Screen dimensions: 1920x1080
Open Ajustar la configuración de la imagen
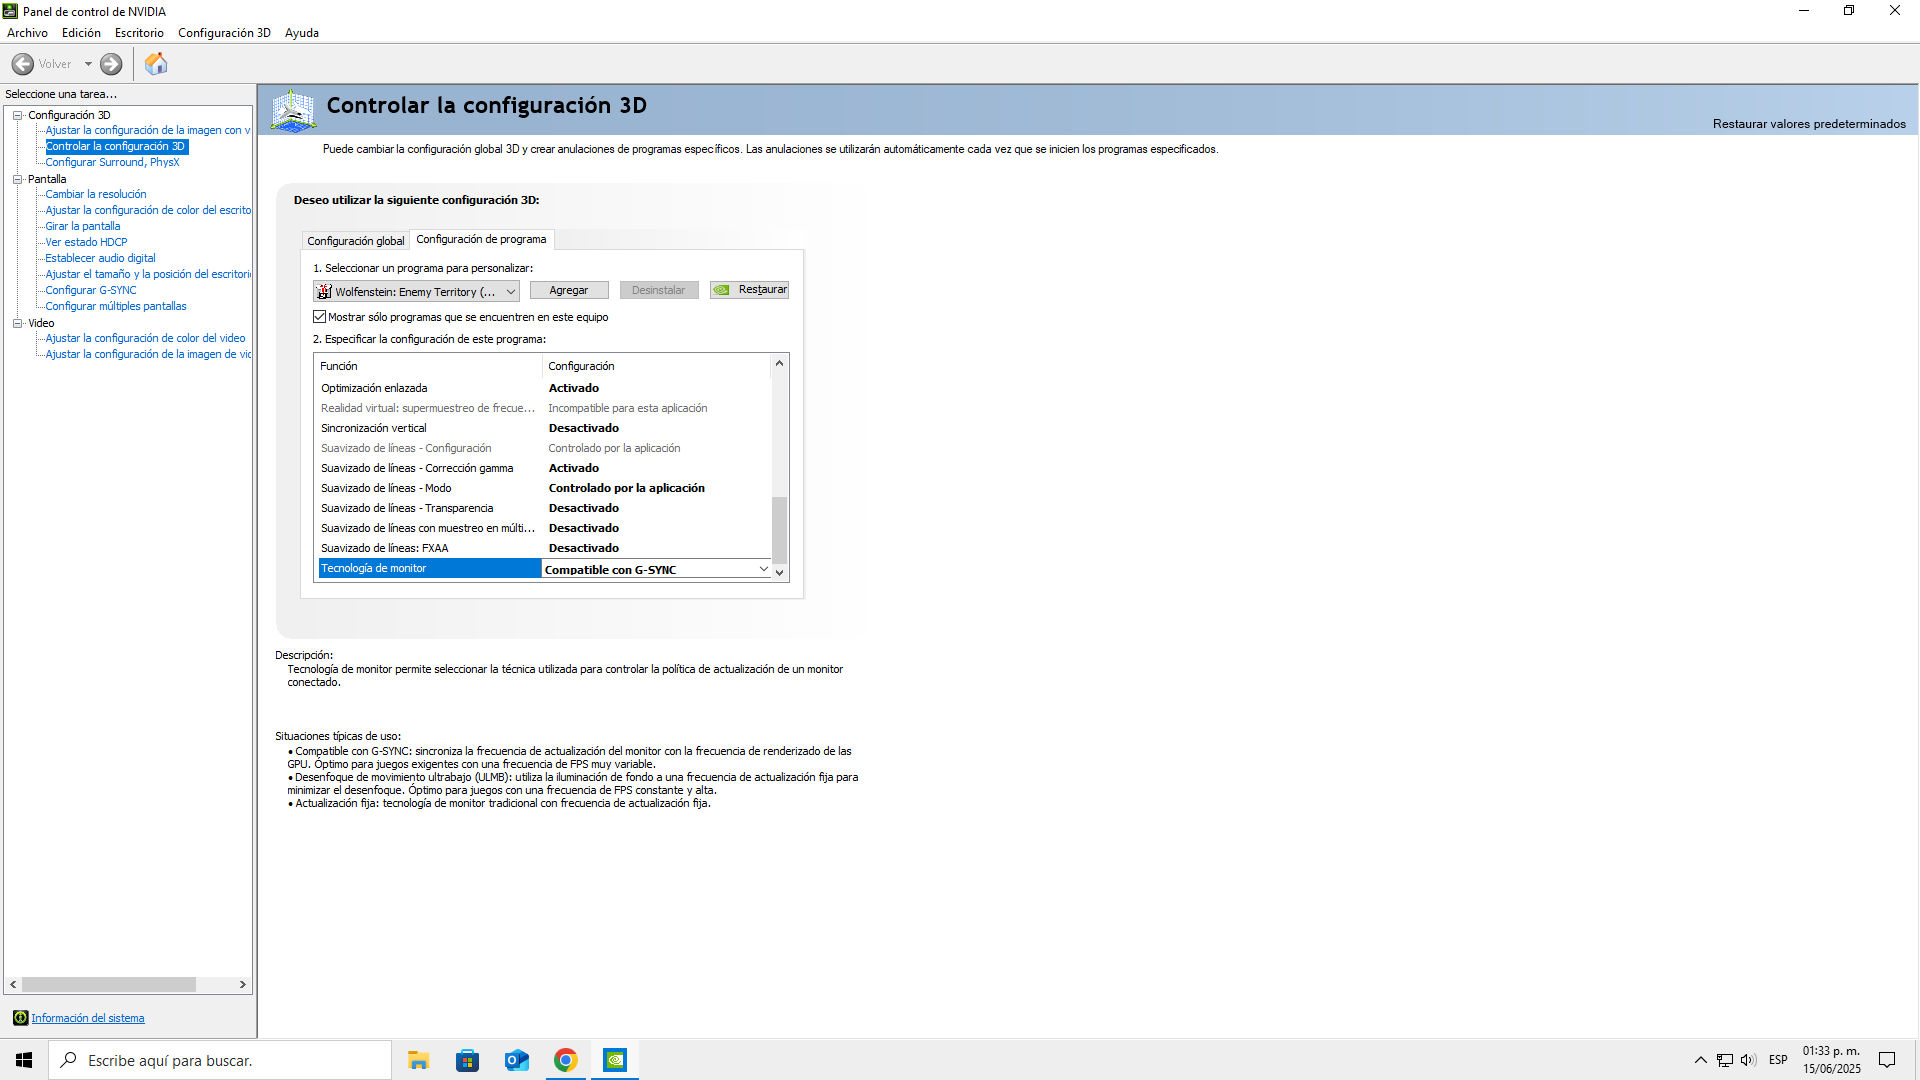pyautogui.click(x=147, y=130)
